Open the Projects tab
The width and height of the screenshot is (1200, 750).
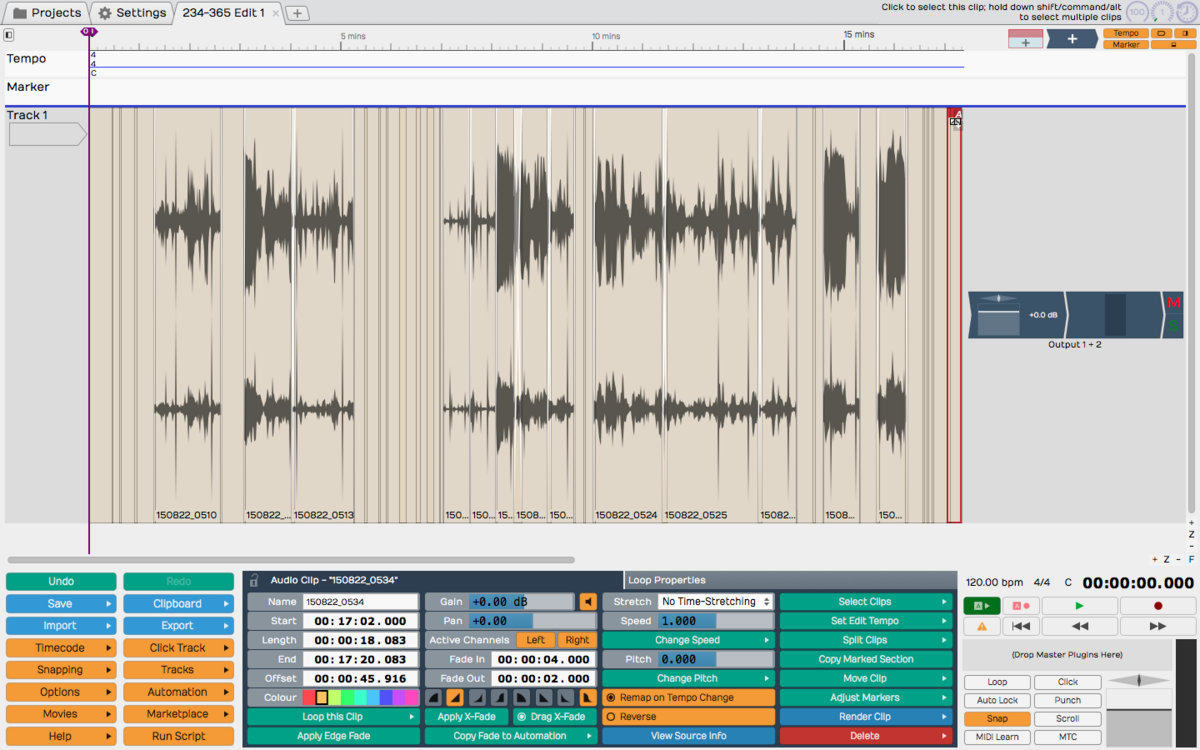click(46, 13)
